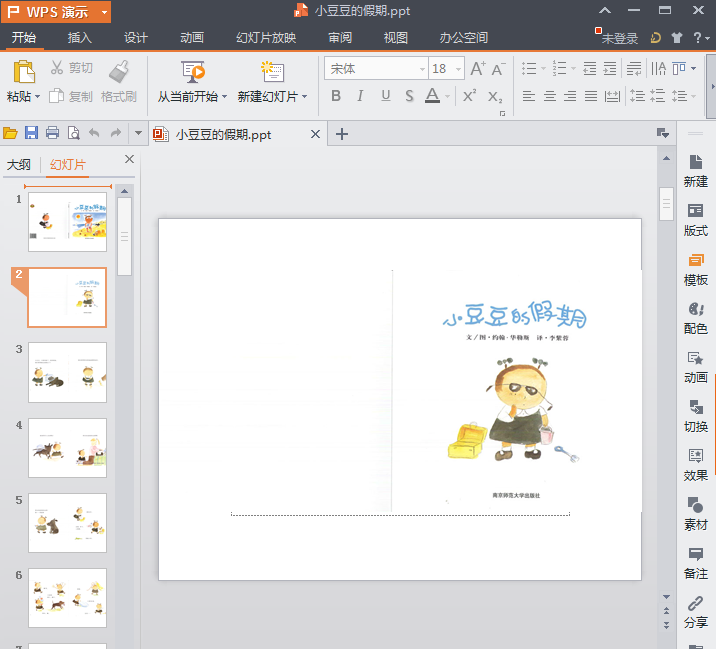Decrease font size with A- icon
716x649 pixels.
(499, 69)
